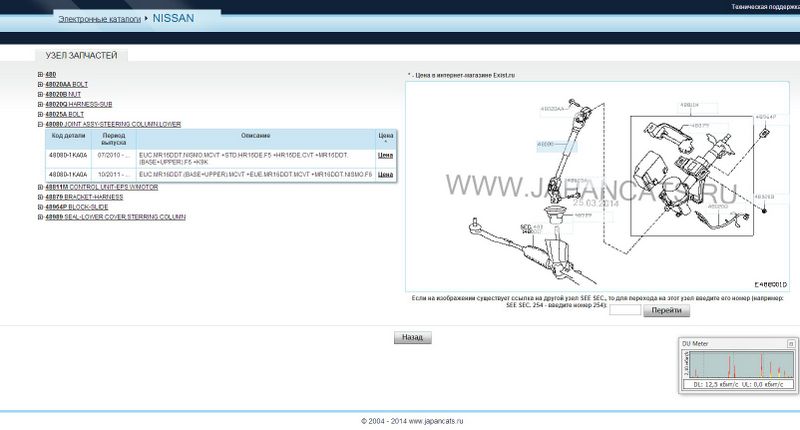Click DL 12,5 кбит/с reading in DU Meter
This screenshot has height=430, width=800.
click(x=716, y=384)
